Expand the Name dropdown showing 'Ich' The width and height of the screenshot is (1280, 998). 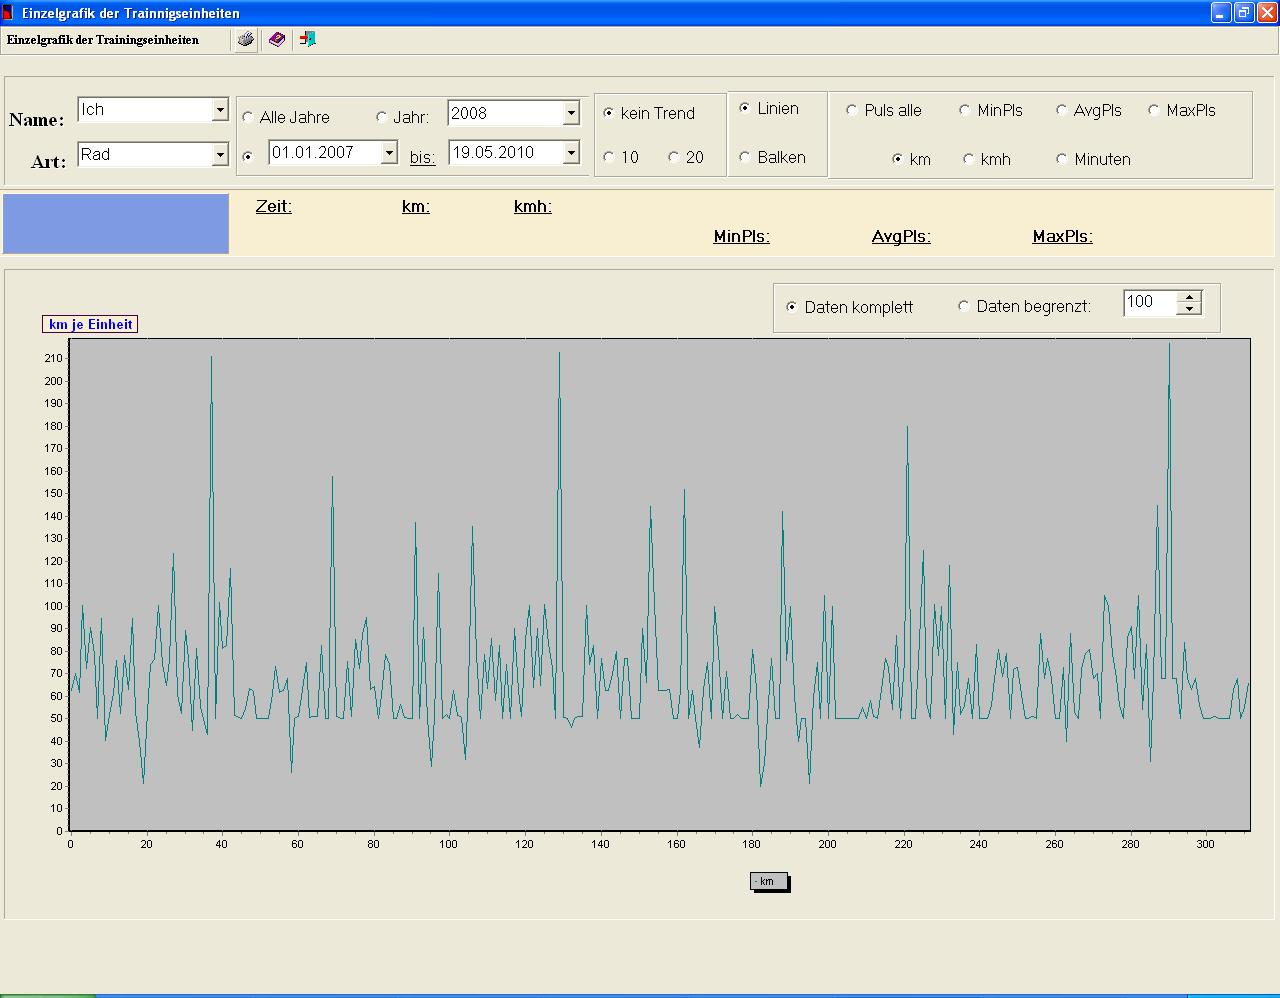coord(220,110)
